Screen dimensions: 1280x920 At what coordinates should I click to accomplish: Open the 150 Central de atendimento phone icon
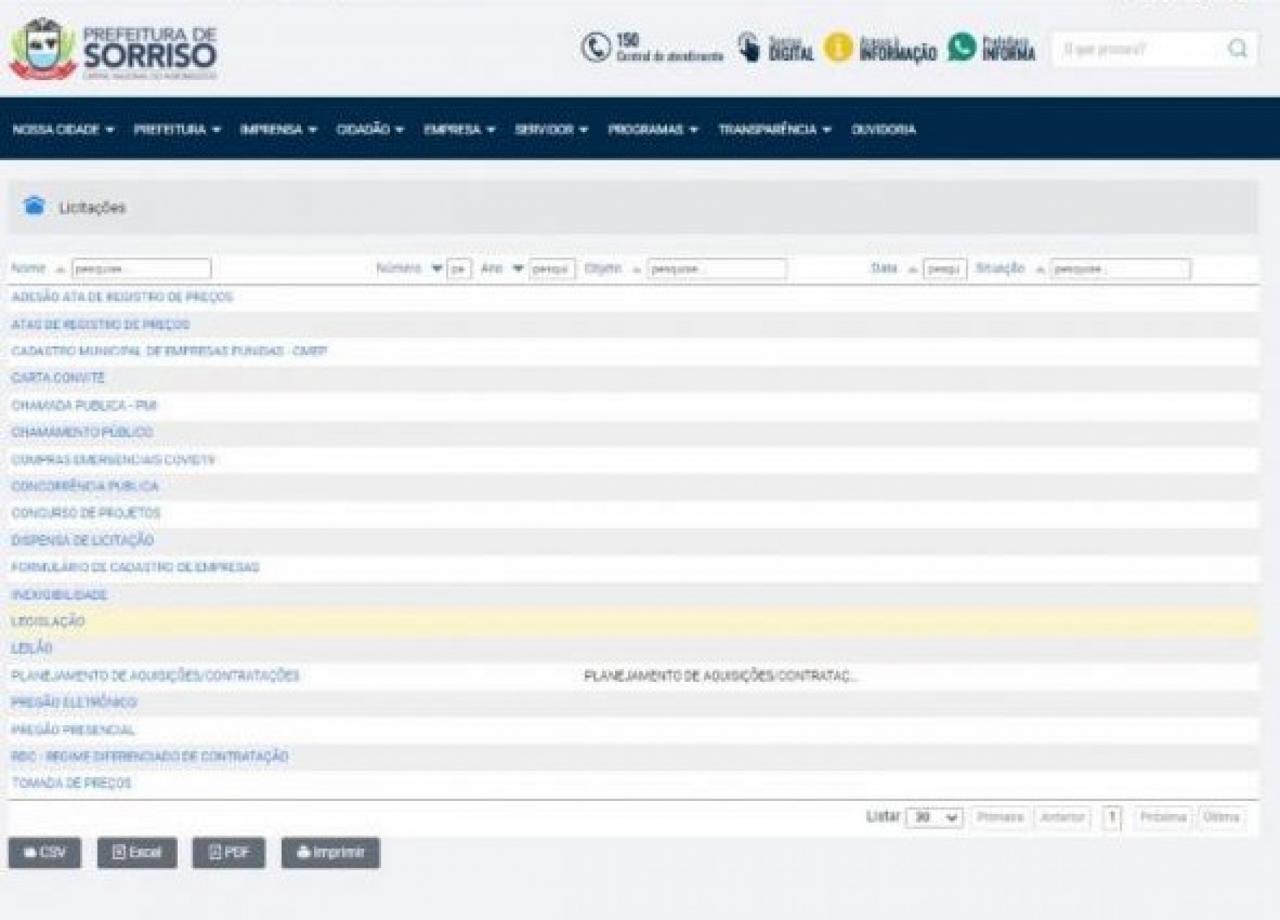tap(596, 47)
